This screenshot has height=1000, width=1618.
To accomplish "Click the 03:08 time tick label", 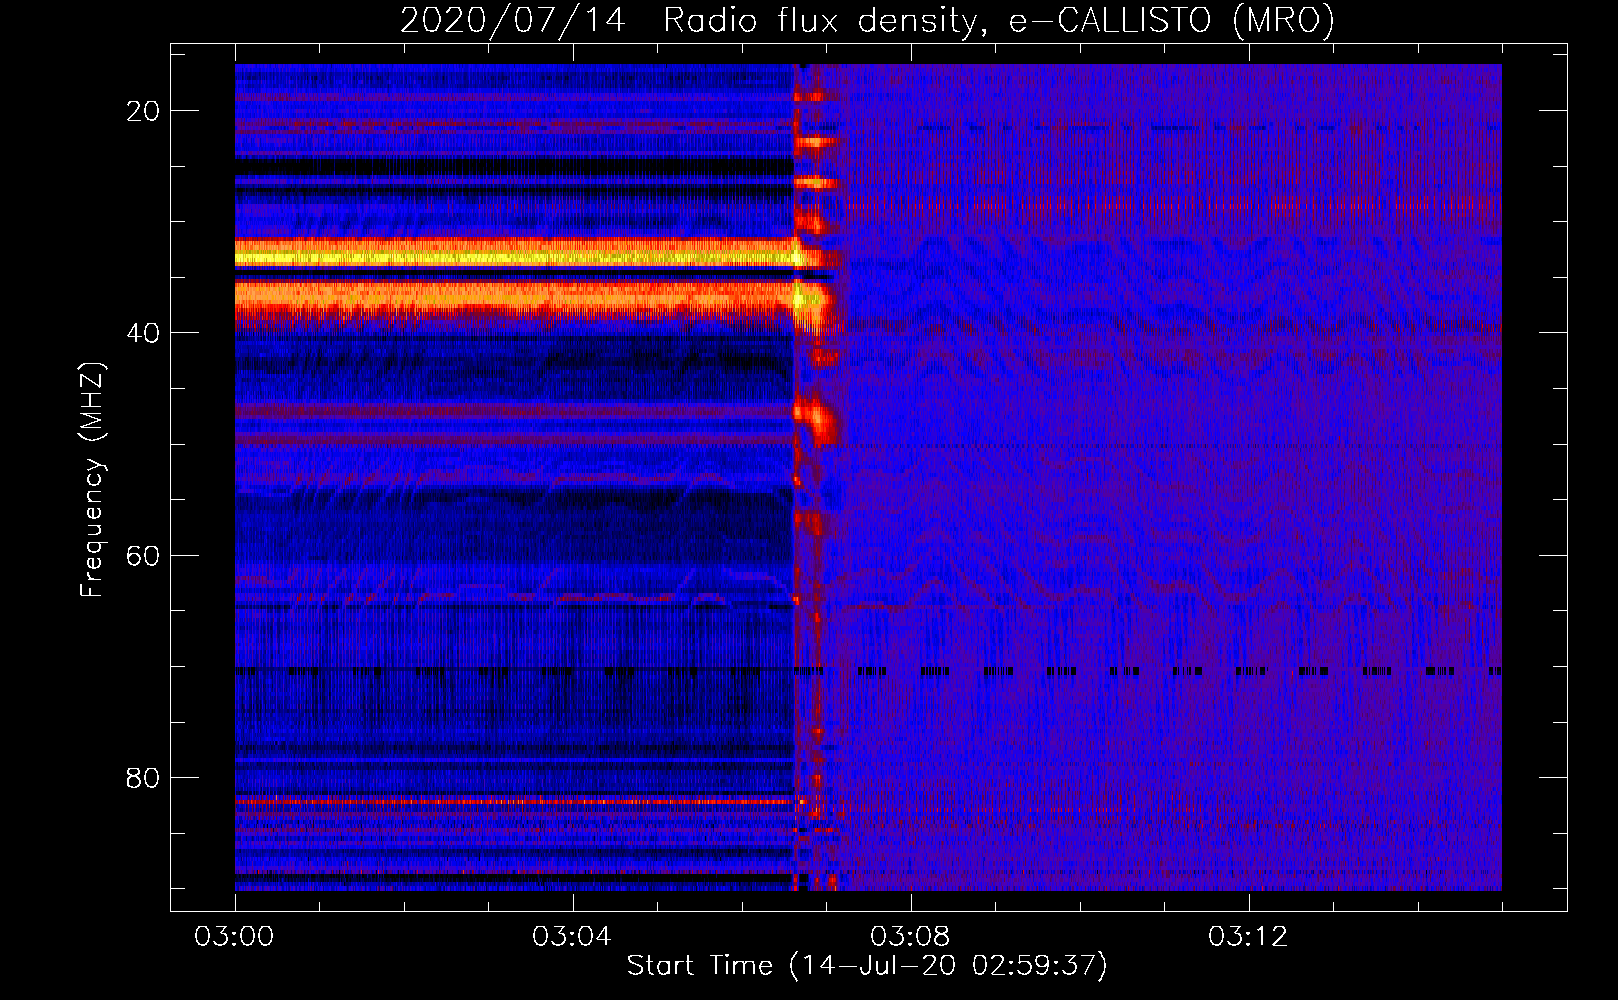I will (x=910, y=937).
